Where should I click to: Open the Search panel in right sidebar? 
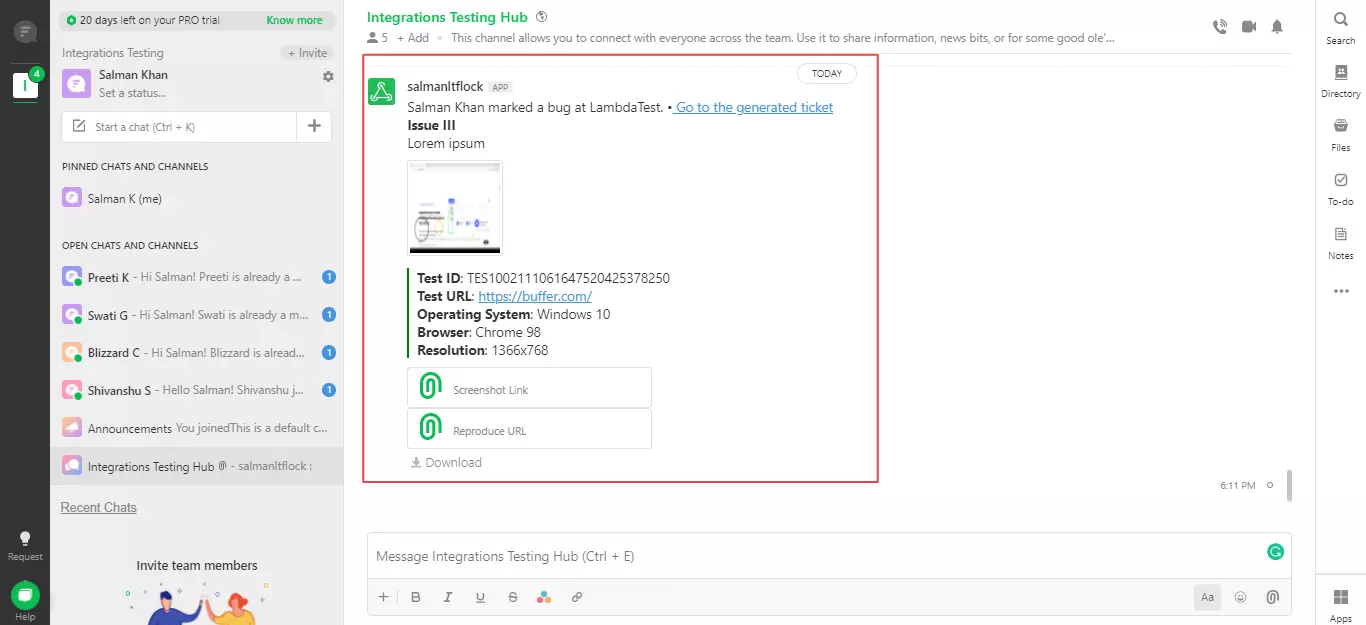1340,28
